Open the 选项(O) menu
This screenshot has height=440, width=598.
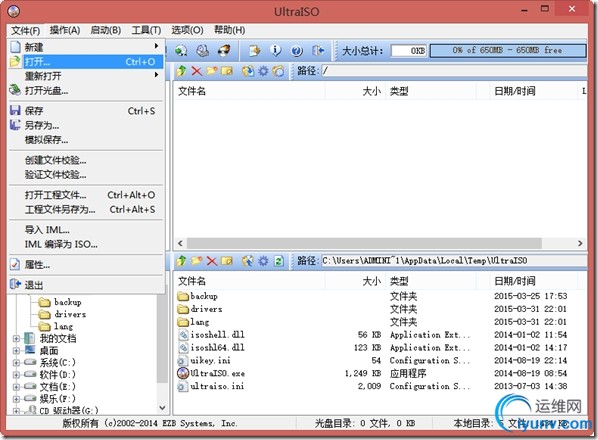[x=187, y=30]
